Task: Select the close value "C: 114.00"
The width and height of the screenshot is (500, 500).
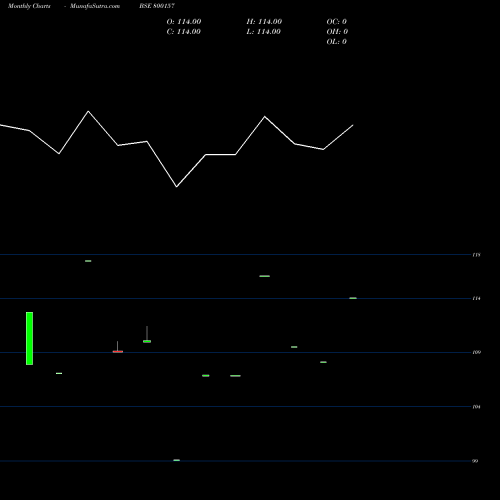Action: tap(184, 32)
